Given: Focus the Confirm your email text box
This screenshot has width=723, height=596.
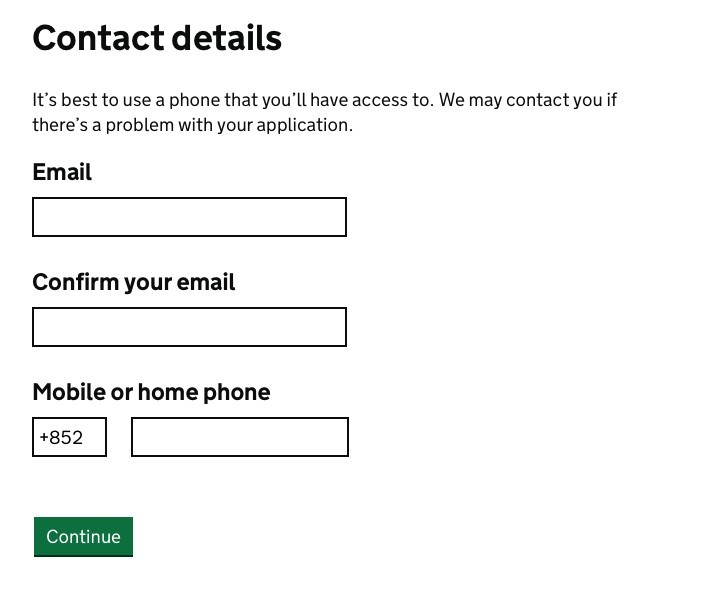Looking at the screenshot, I should click(x=189, y=327).
